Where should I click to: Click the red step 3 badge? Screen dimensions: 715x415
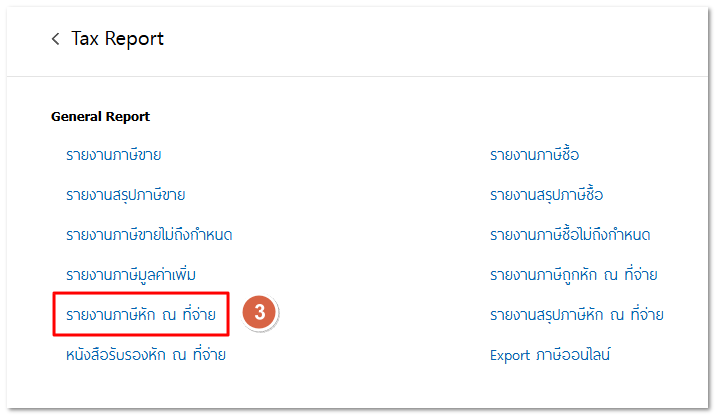click(259, 312)
